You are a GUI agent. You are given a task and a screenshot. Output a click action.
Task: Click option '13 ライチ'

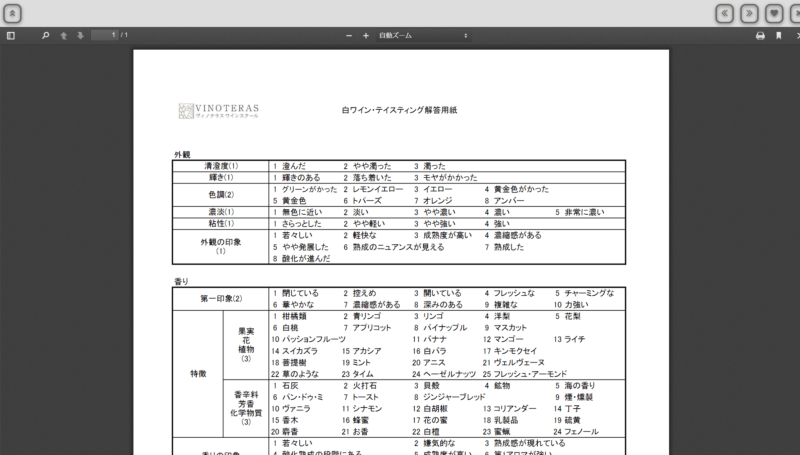pos(569,339)
